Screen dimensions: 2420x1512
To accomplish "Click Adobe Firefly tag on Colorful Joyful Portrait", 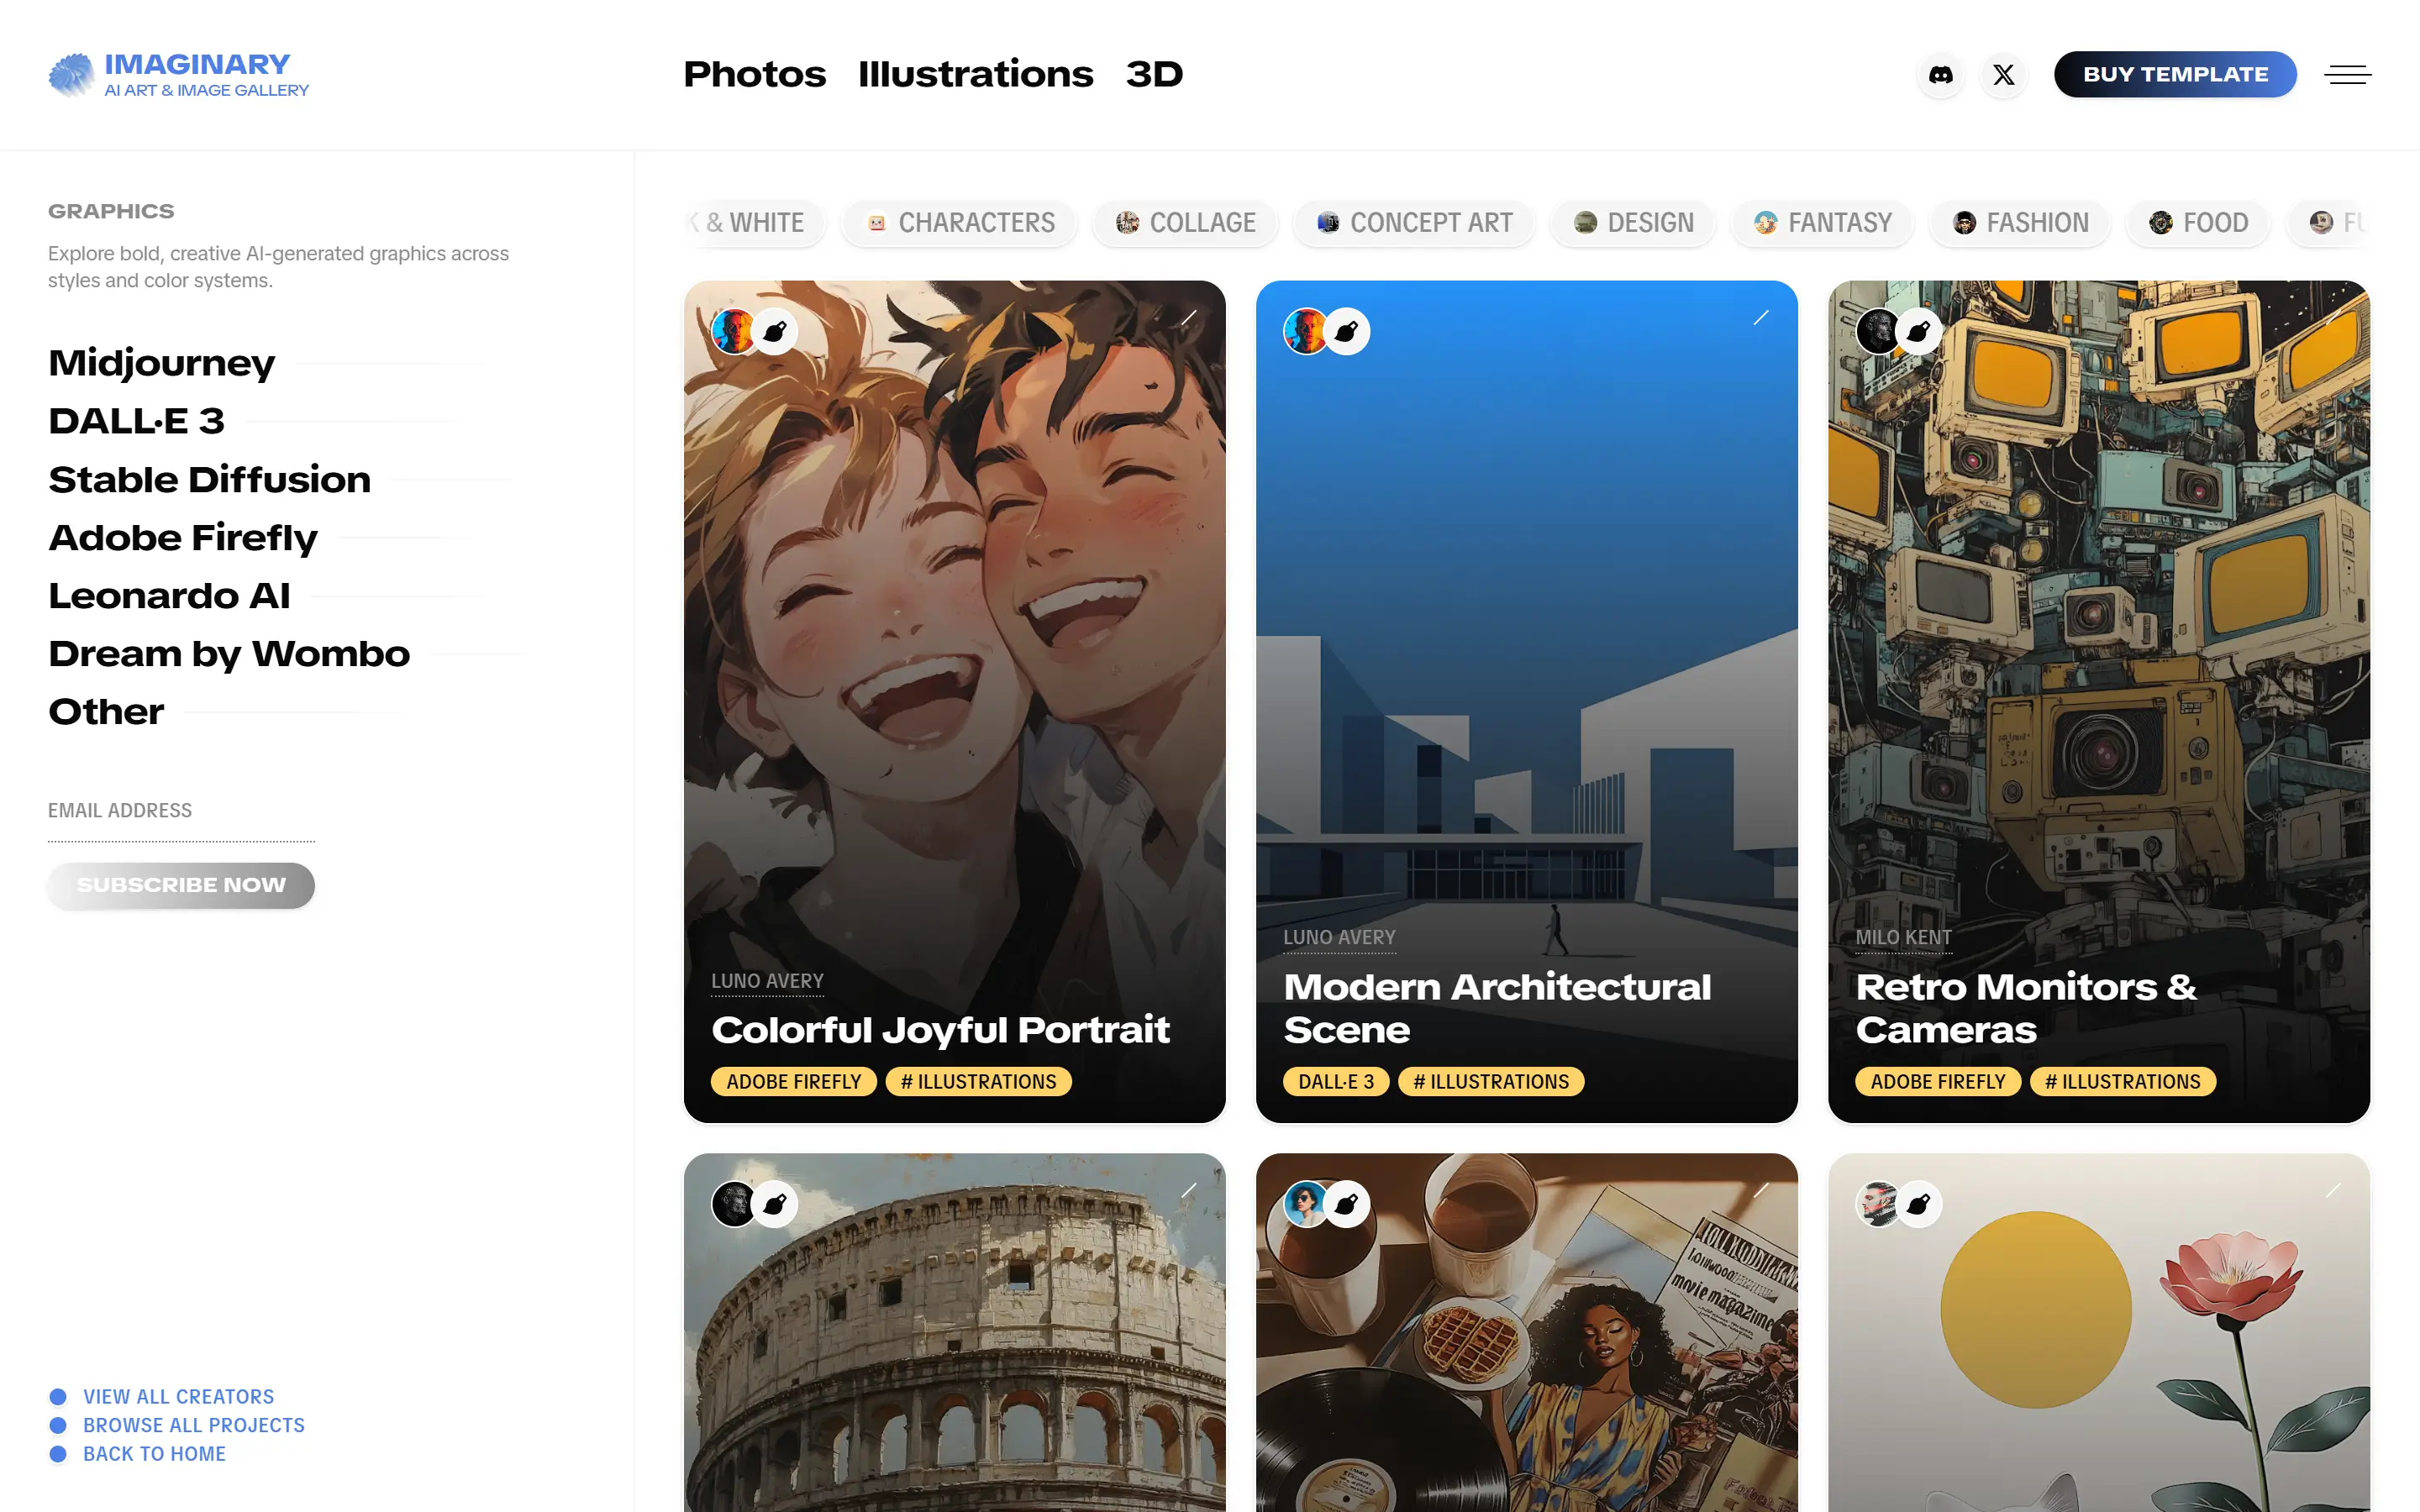I will click(x=793, y=1081).
